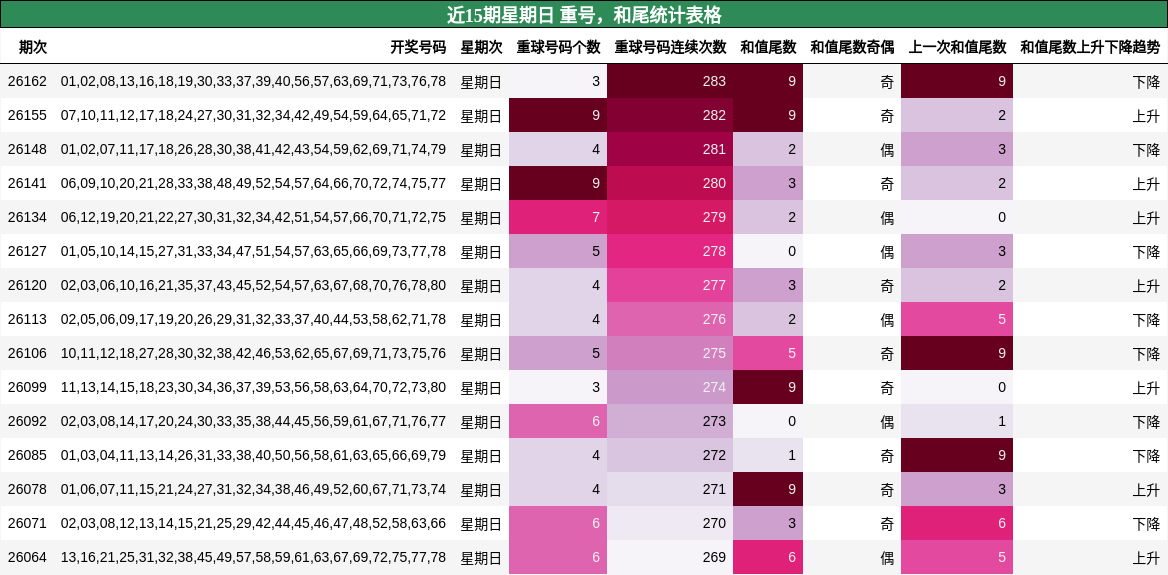Image resolution: width=1168 pixels, height=575 pixels.
Task: Select the 275 streak cell
Action: tap(670, 354)
